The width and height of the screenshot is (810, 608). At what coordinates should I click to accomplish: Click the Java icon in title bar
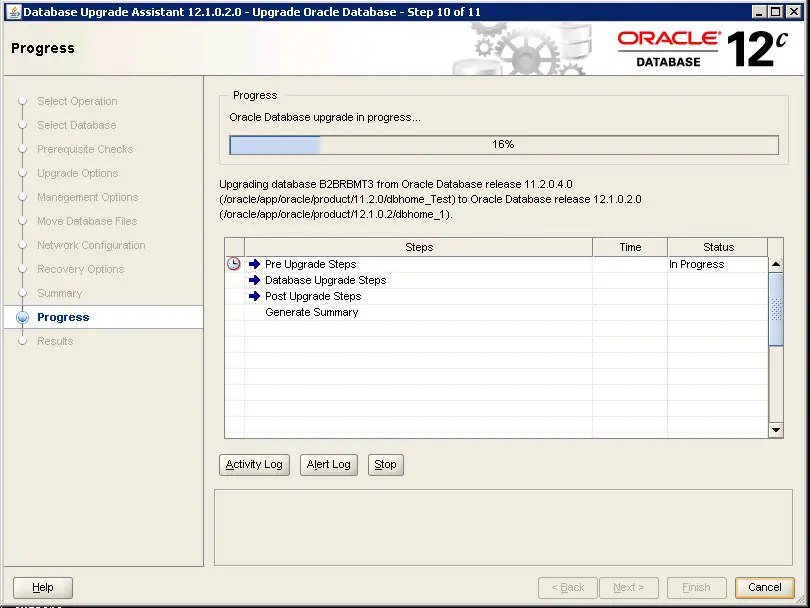click(x=13, y=11)
